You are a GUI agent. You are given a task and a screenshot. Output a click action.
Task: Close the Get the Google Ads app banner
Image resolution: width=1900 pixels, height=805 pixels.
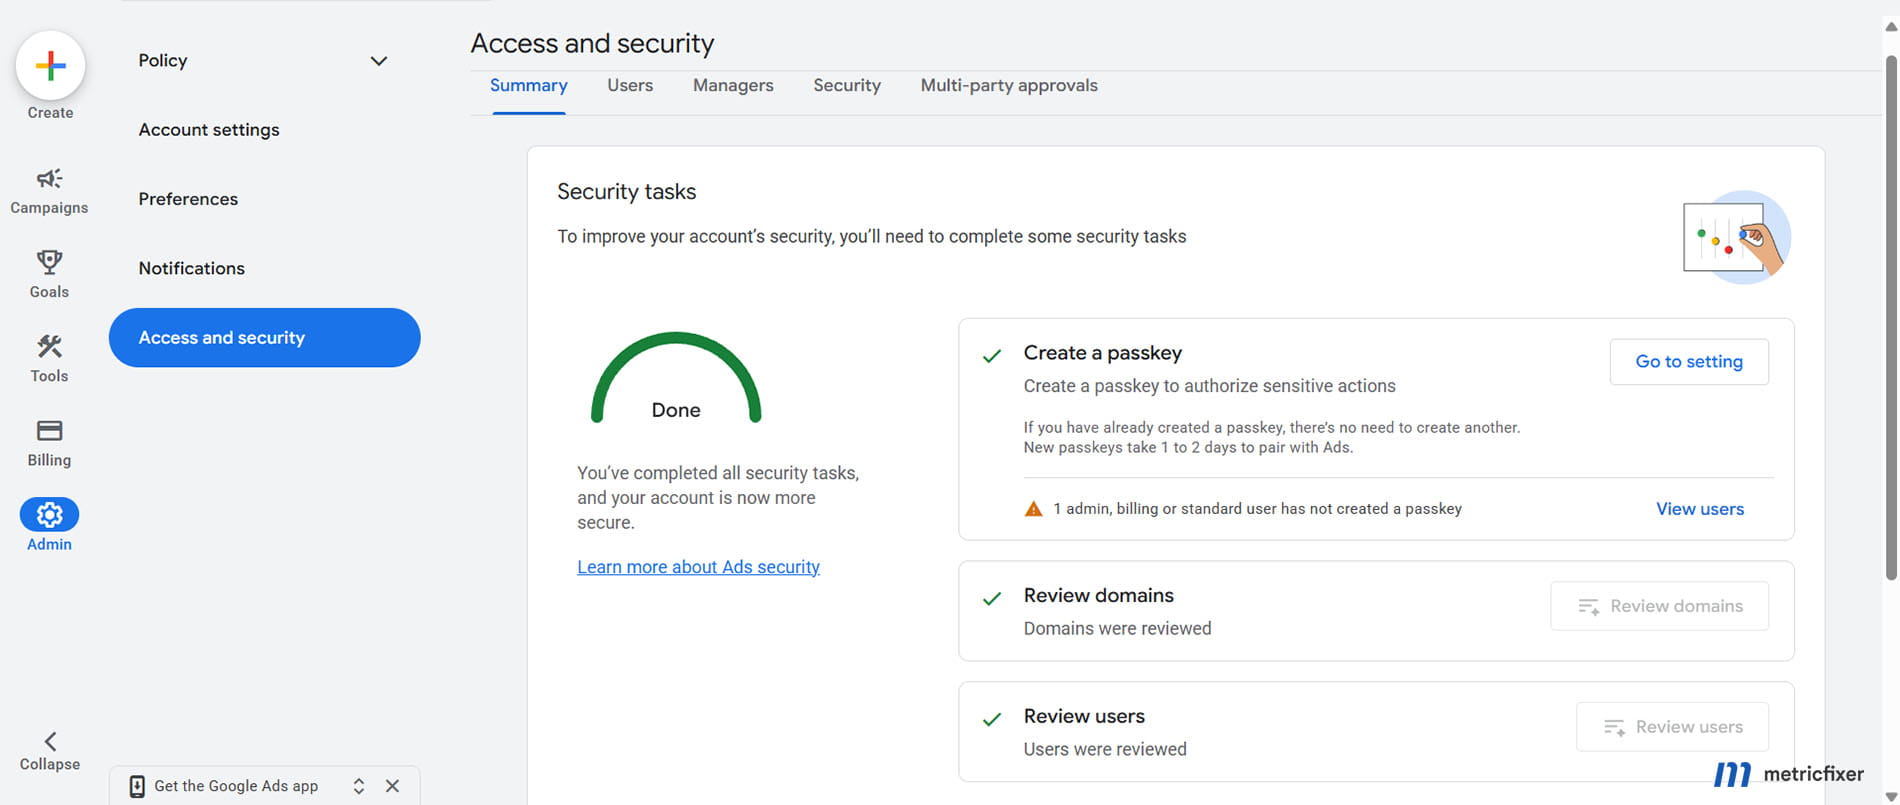(x=392, y=786)
